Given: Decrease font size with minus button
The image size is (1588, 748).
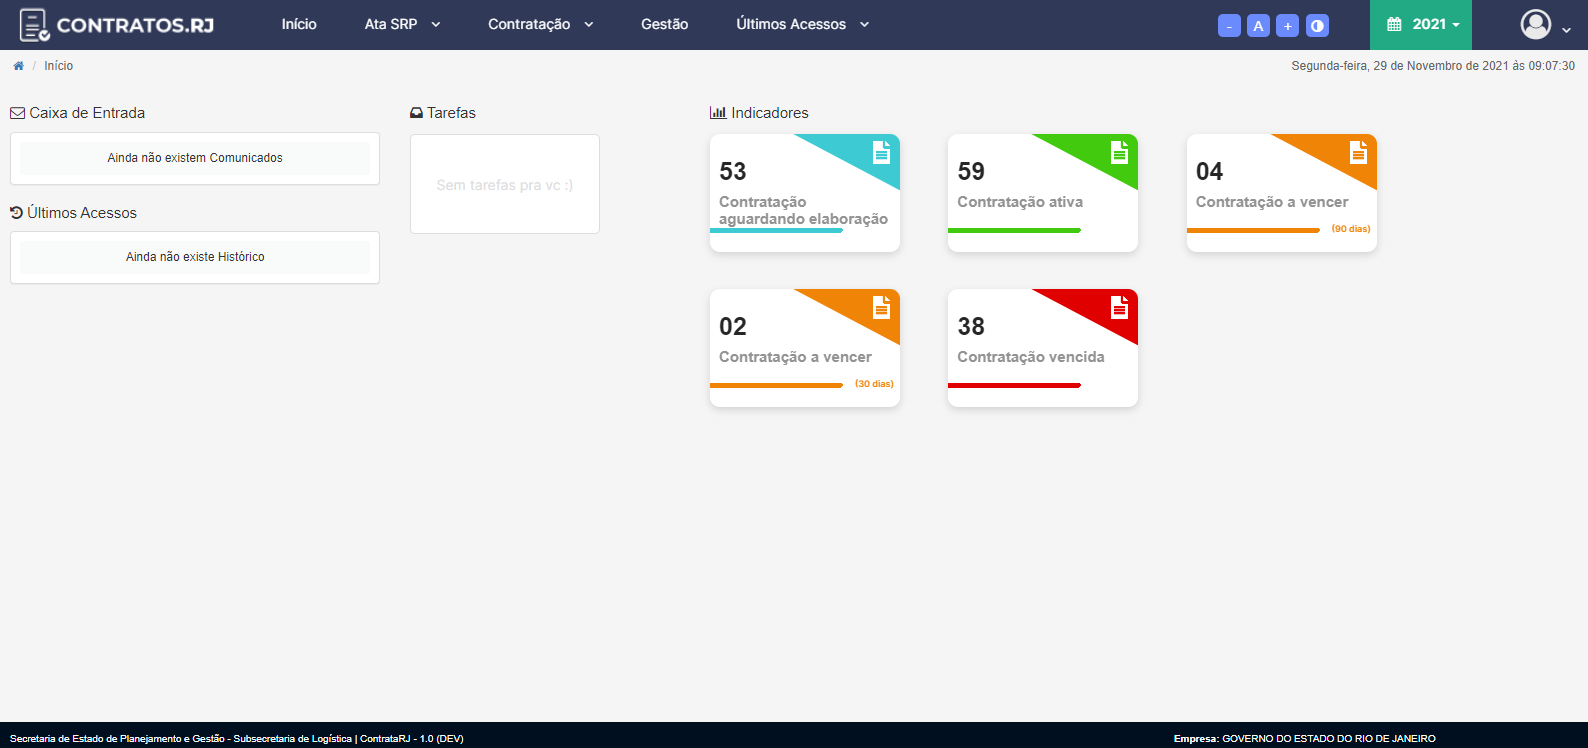Looking at the screenshot, I should click(x=1229, y=26).
